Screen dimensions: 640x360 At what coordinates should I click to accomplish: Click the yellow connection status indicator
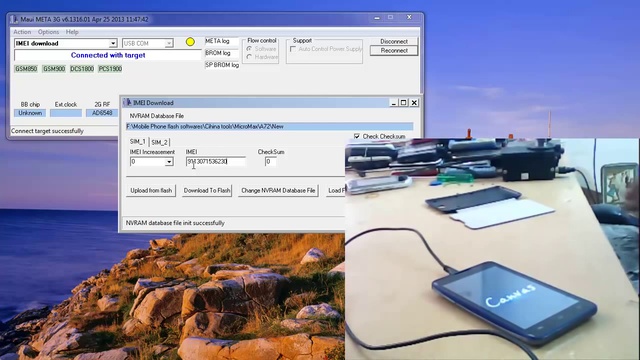190,42
